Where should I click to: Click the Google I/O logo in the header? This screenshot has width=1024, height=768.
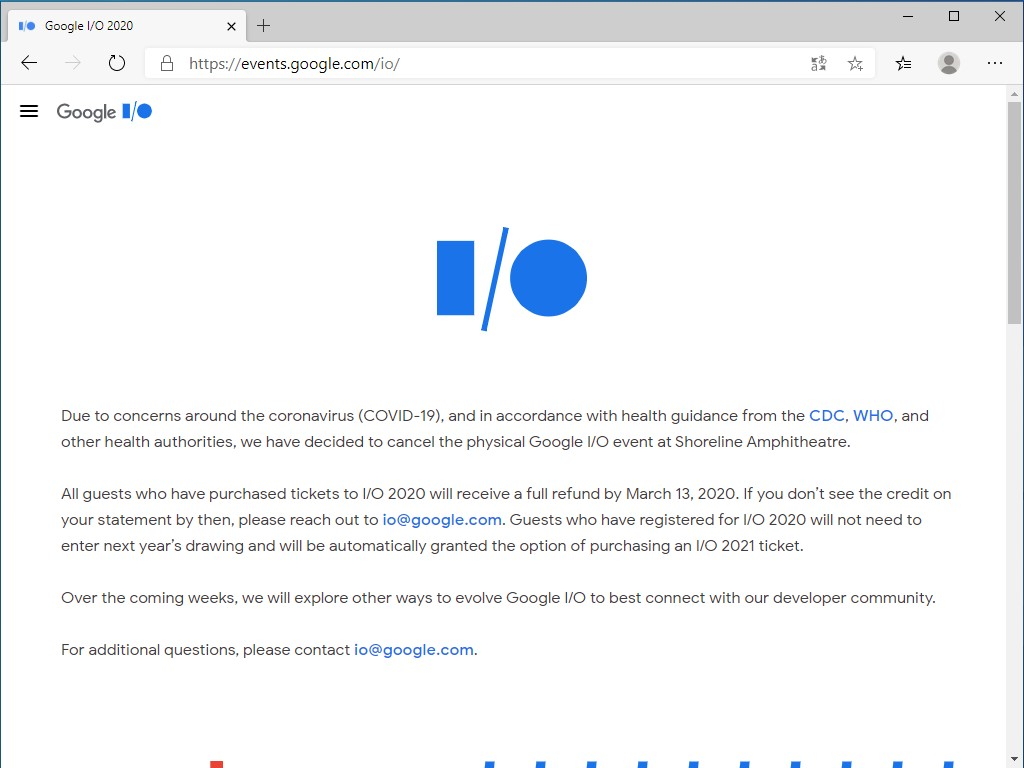click(104, 112)
